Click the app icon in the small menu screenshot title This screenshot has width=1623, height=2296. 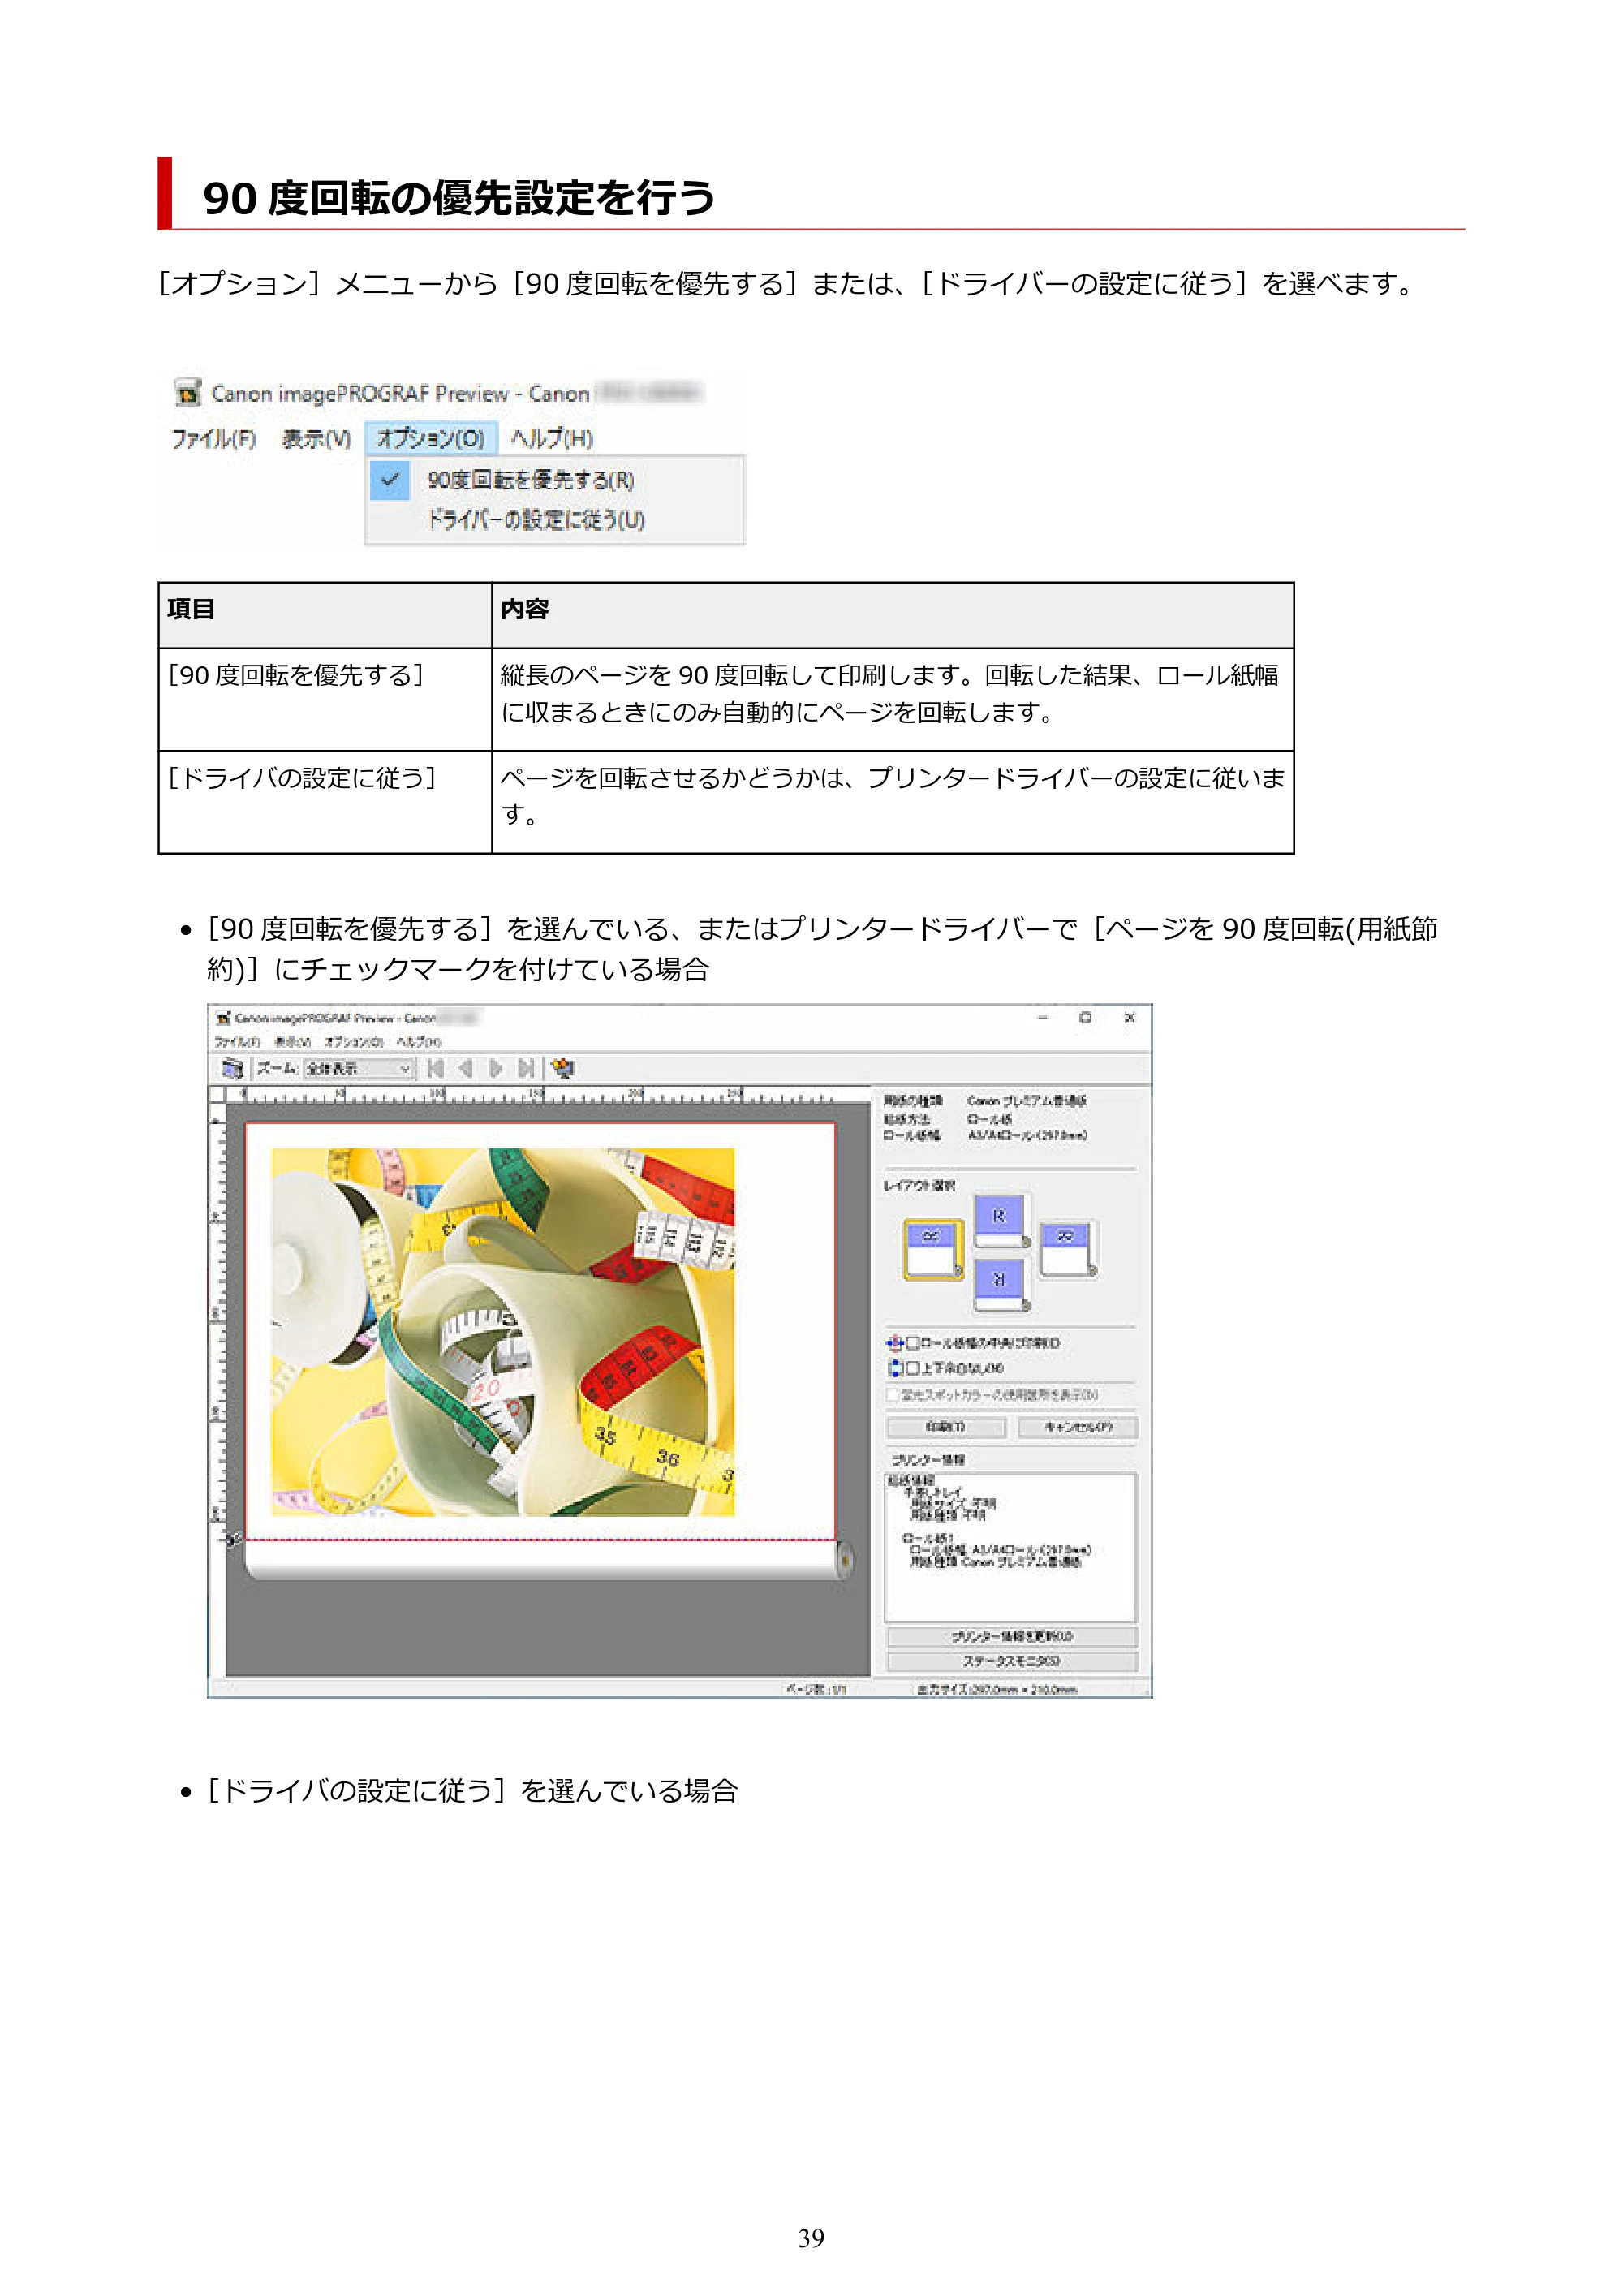click(x=187, y=393)
